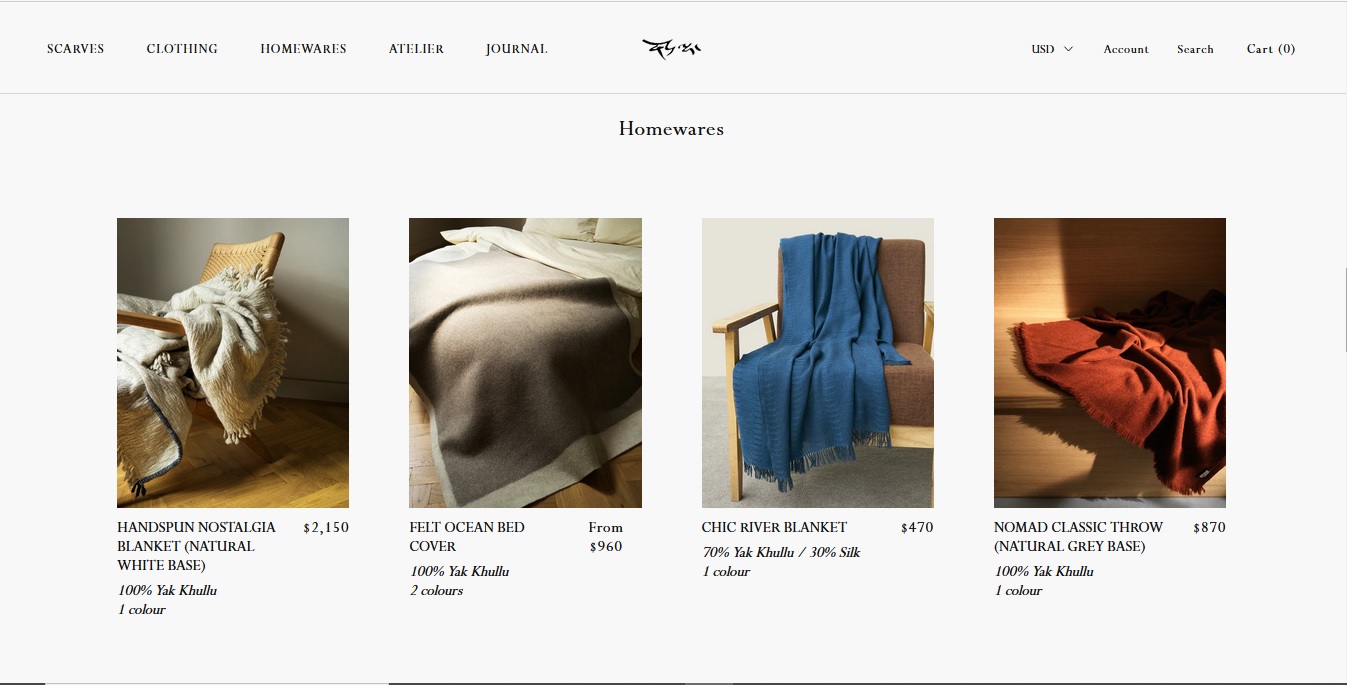This screenshot has width=1347, height=685.
Task: Click Nomad Classic Throw title link
Action: (1078, 537)
